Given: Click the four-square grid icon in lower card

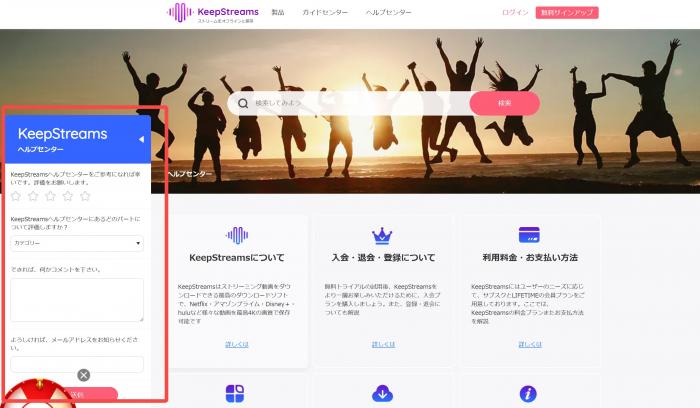Looking at the screenshot, I should 235,394.
